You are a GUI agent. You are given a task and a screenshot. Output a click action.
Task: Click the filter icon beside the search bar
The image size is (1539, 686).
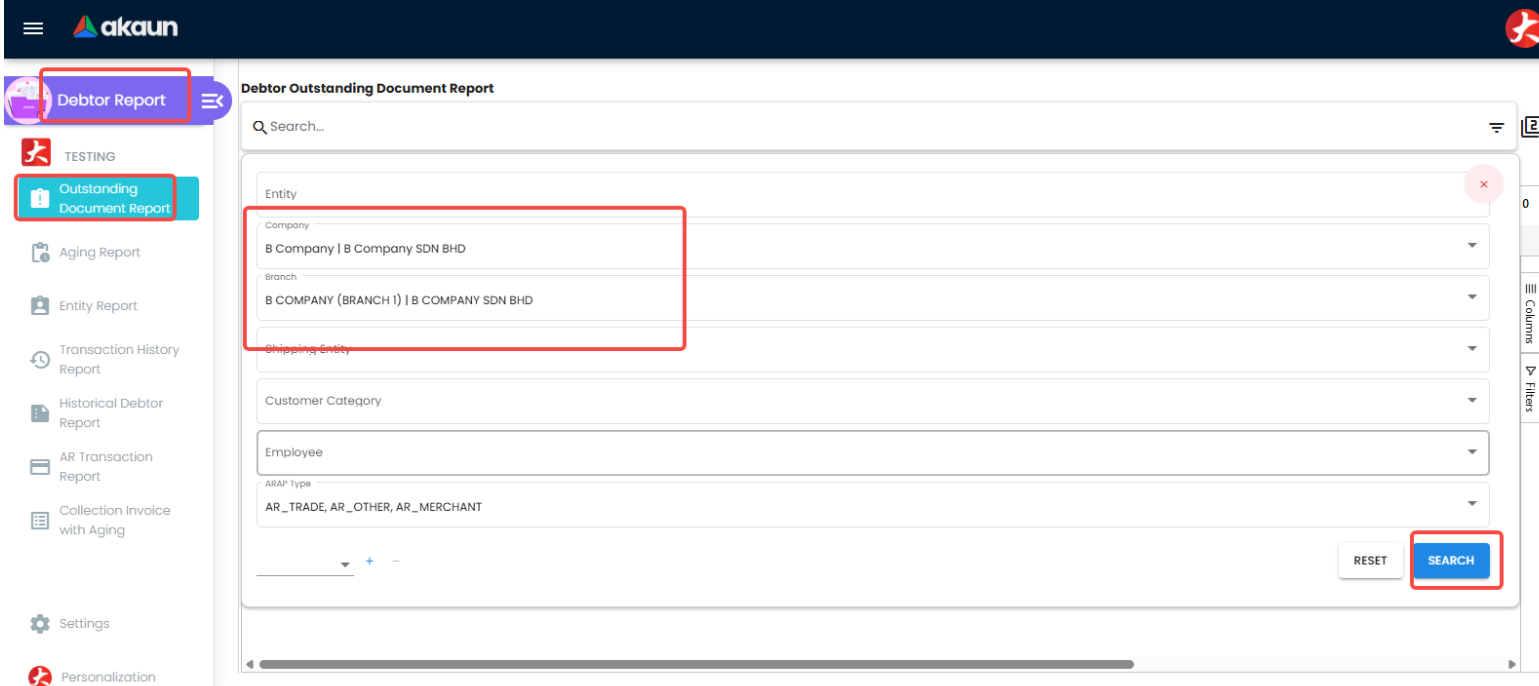[x=1496, y=127]
